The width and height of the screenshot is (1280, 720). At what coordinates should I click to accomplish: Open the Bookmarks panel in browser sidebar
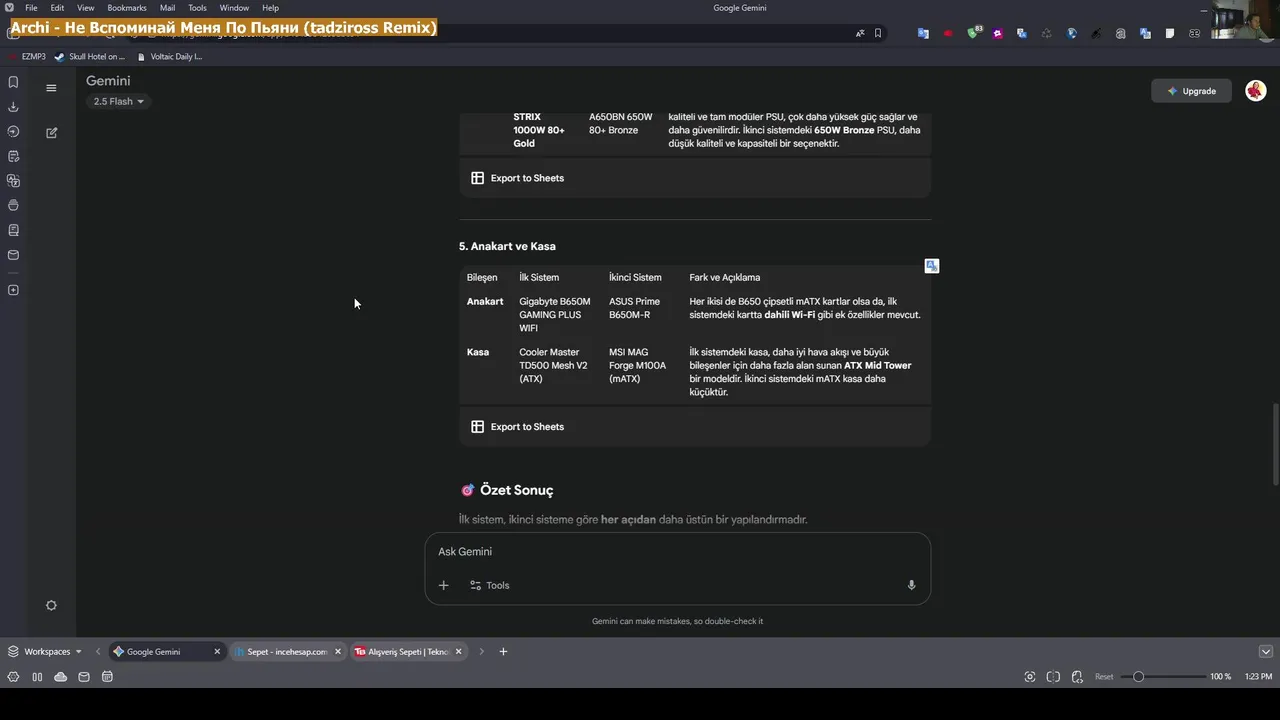(13, 82)
